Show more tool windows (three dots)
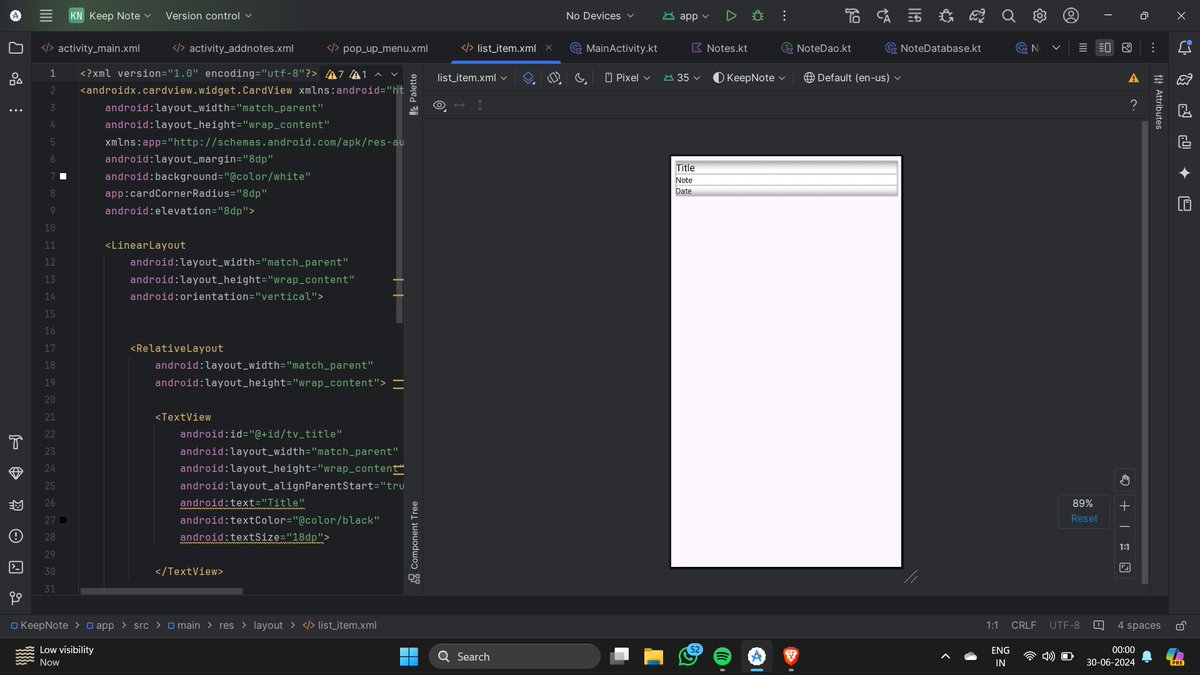Screen dimensions: 1200x675 tap(15, 109)
